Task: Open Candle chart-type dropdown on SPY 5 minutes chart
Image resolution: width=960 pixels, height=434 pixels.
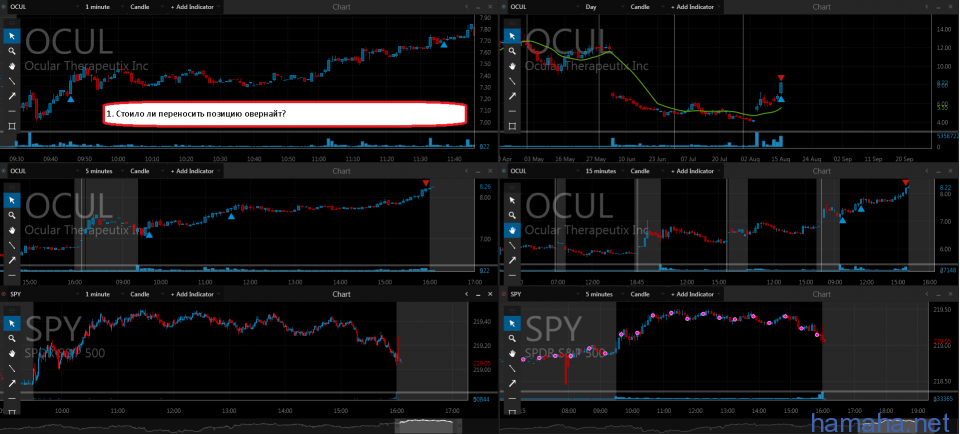Action: click(647, 294)
